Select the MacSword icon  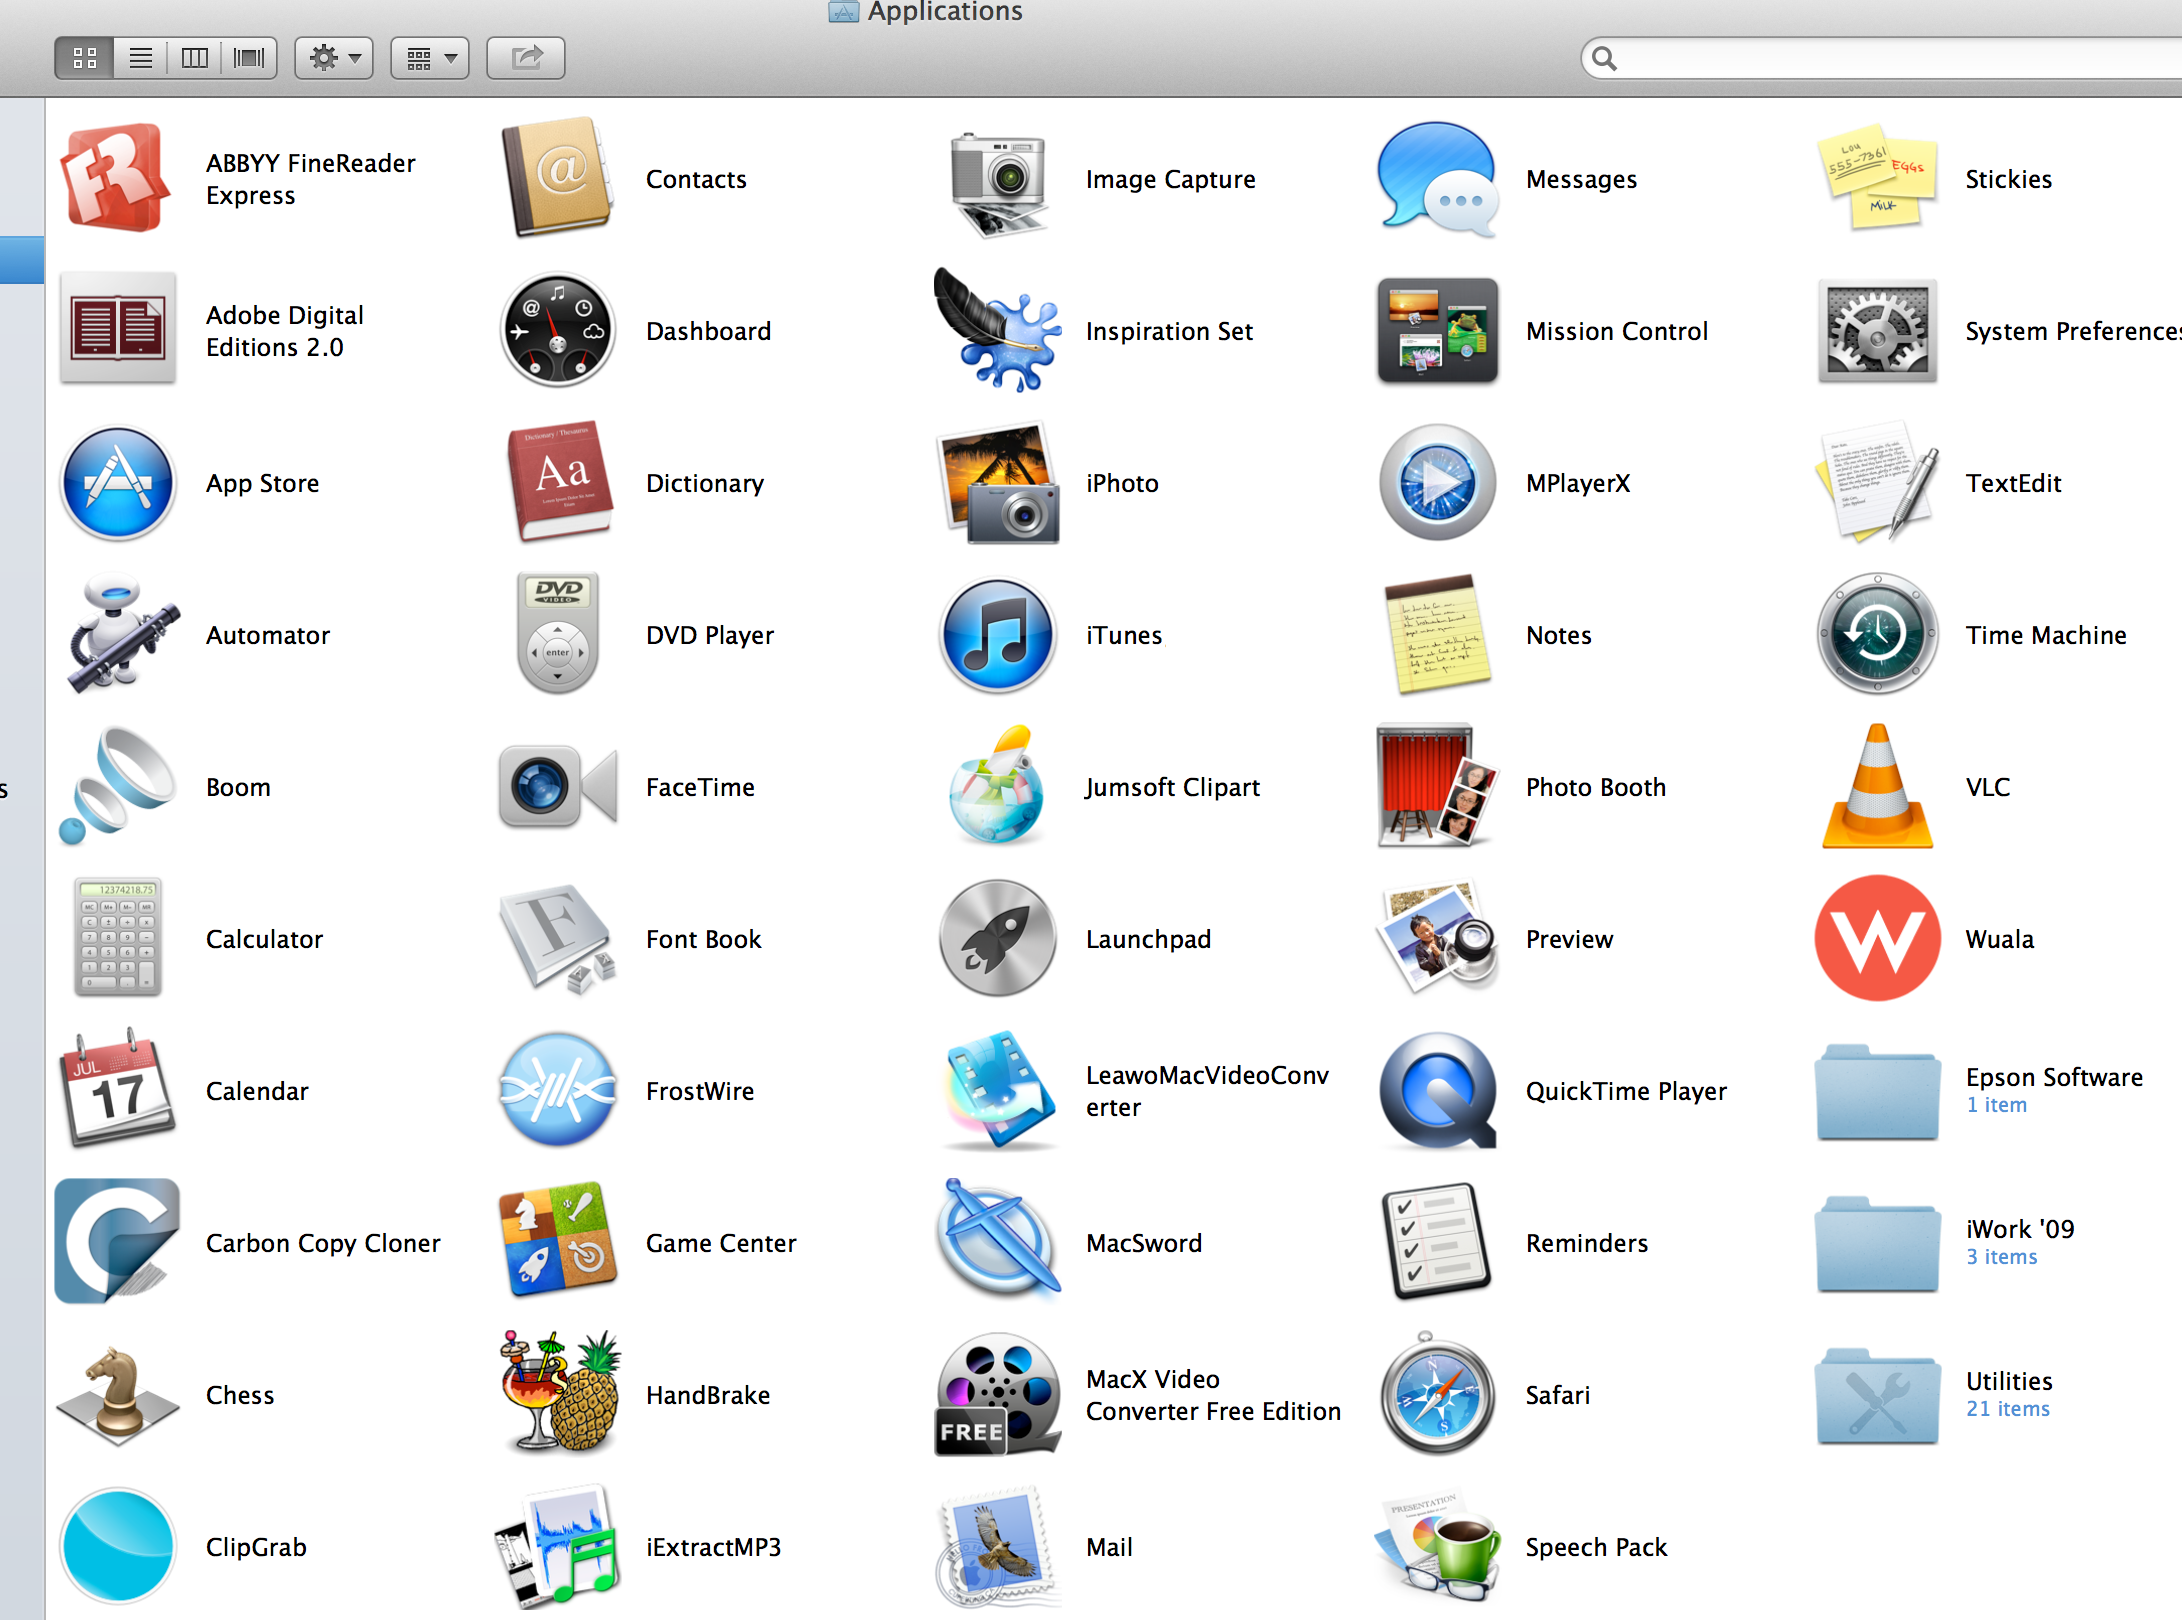998,1241
